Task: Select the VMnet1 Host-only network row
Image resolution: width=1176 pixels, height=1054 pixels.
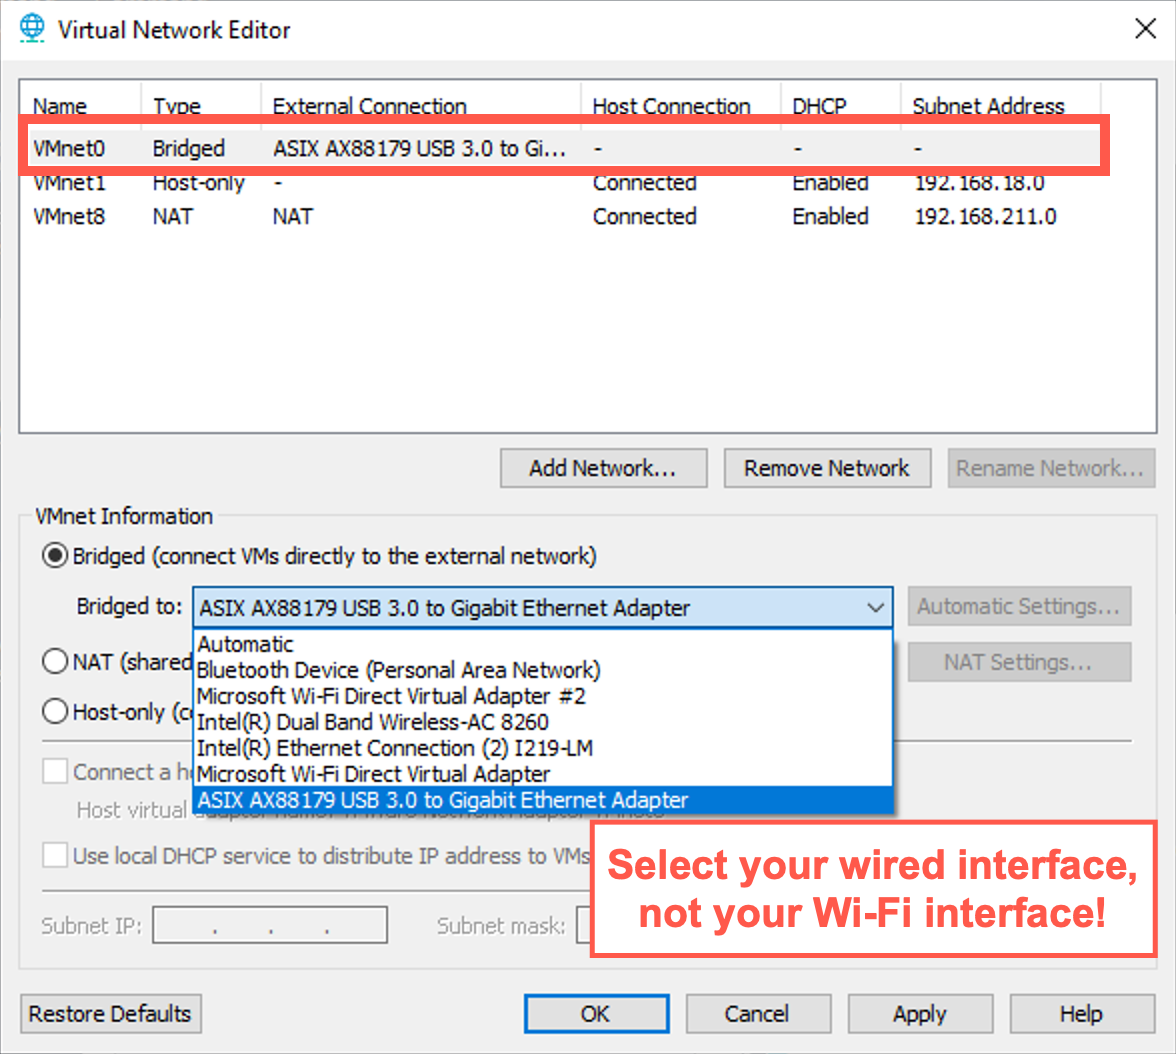Action: (300, 183)
